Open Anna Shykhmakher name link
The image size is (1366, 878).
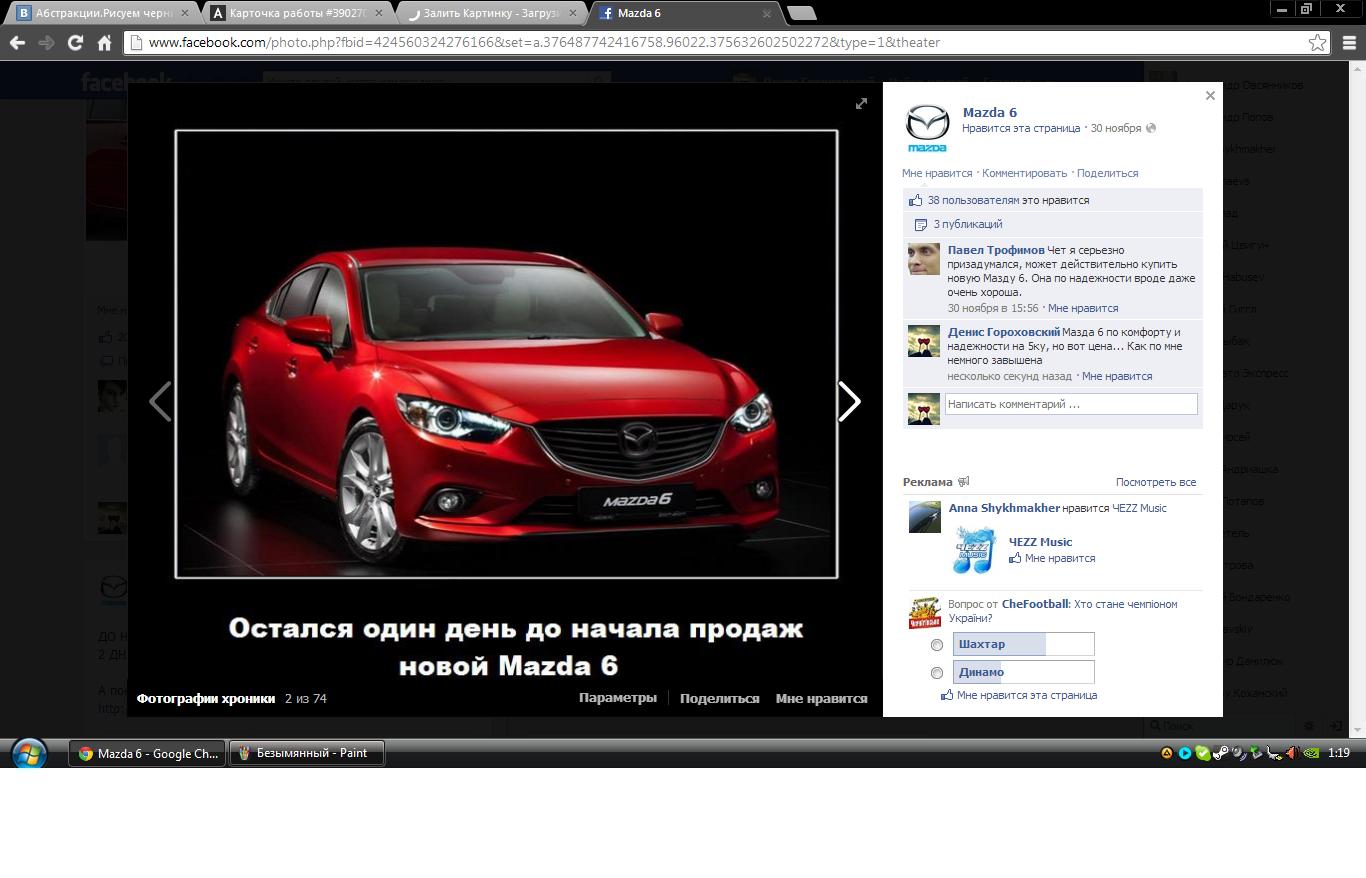[x=1004, y=508]
